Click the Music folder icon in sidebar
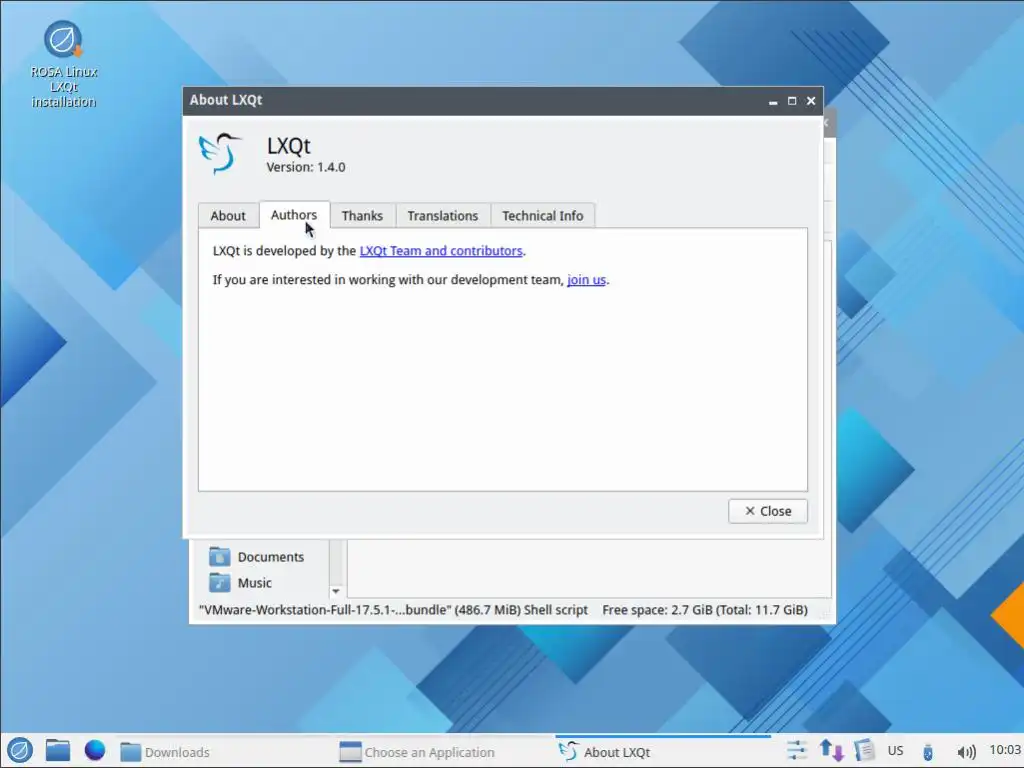 coord(219,582)
